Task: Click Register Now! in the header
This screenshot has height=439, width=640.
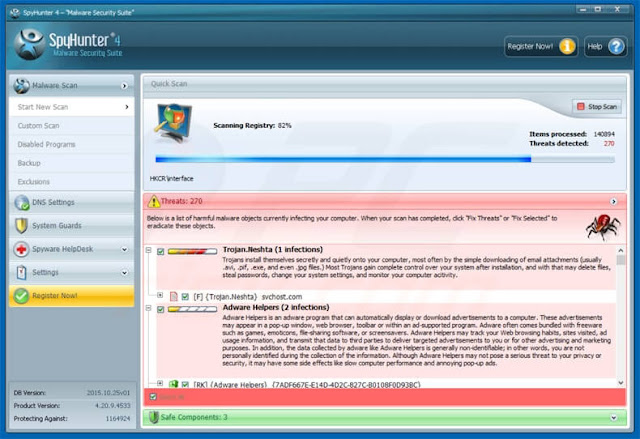Action: pos(541,47)
